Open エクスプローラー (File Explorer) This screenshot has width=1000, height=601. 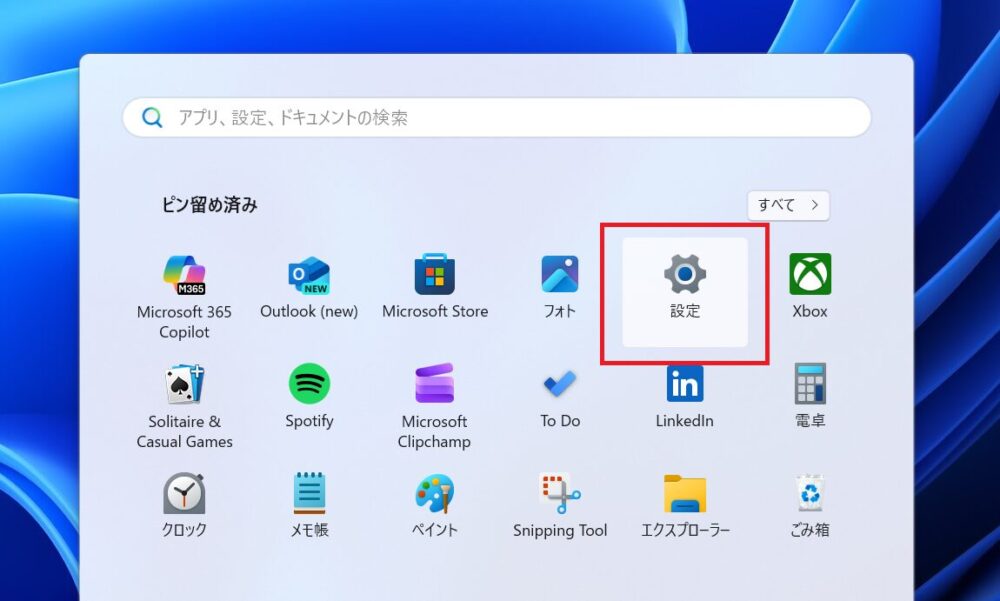(685, 495)
